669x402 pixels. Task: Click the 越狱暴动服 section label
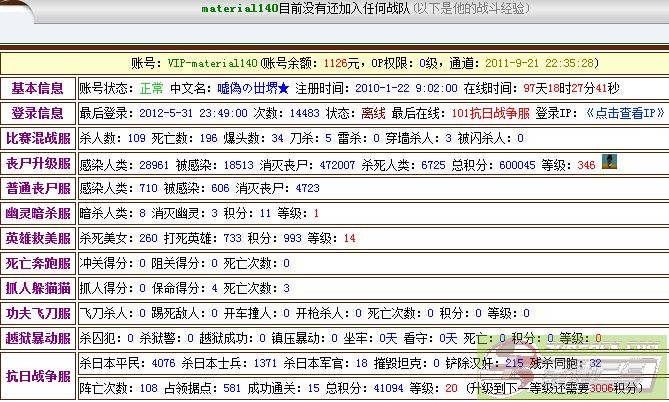(37, 338)
